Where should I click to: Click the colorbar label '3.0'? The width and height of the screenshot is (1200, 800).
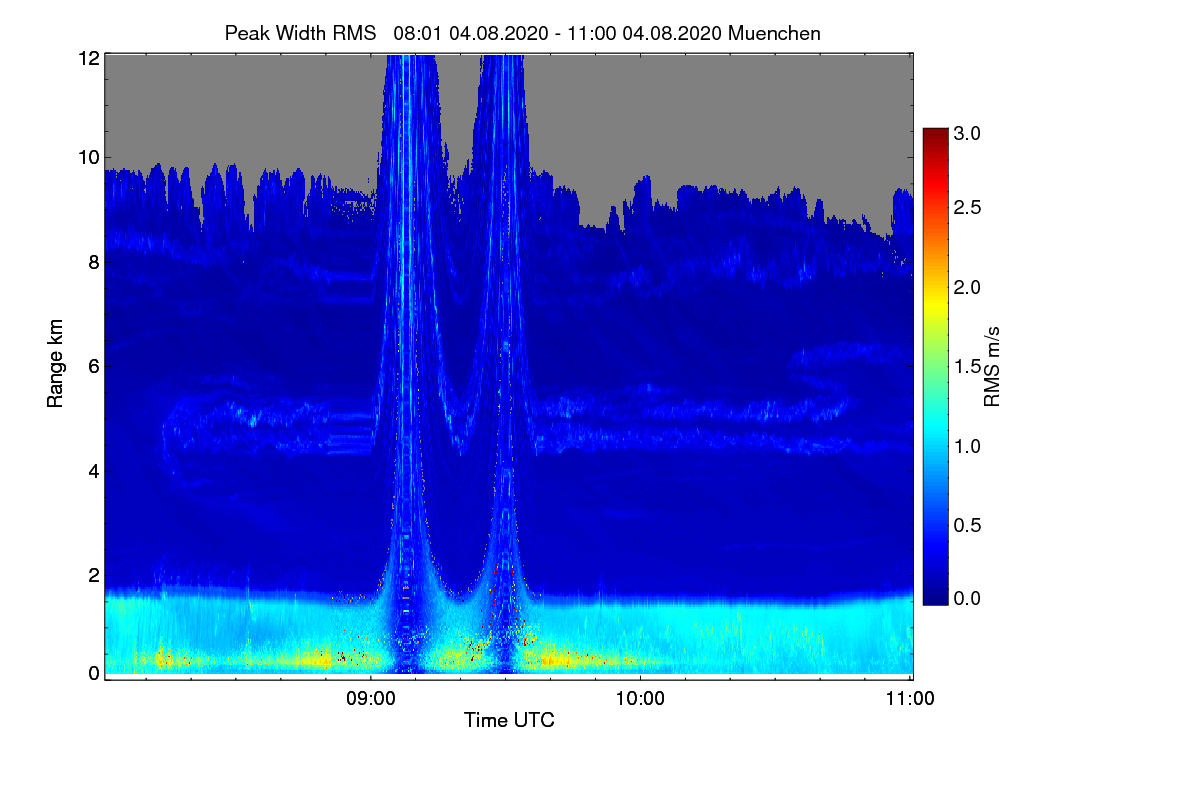[x=967, y=133]
